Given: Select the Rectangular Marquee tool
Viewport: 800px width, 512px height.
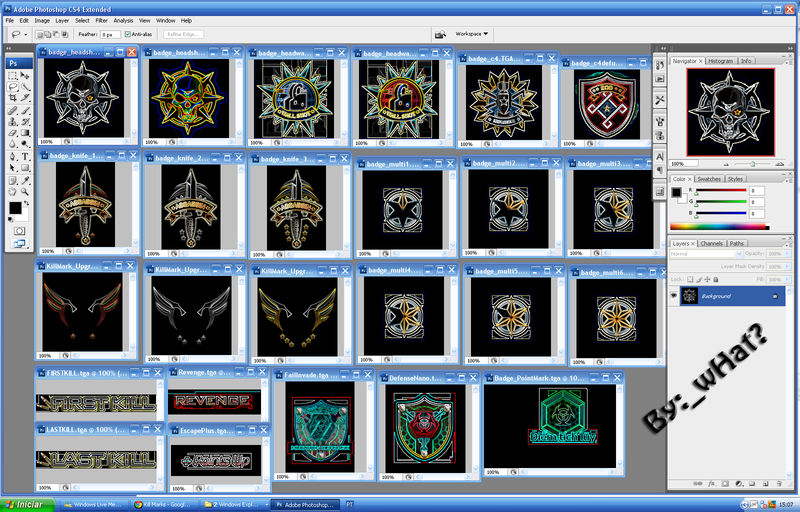Looking at the screenshot, I should click(13, 75).
